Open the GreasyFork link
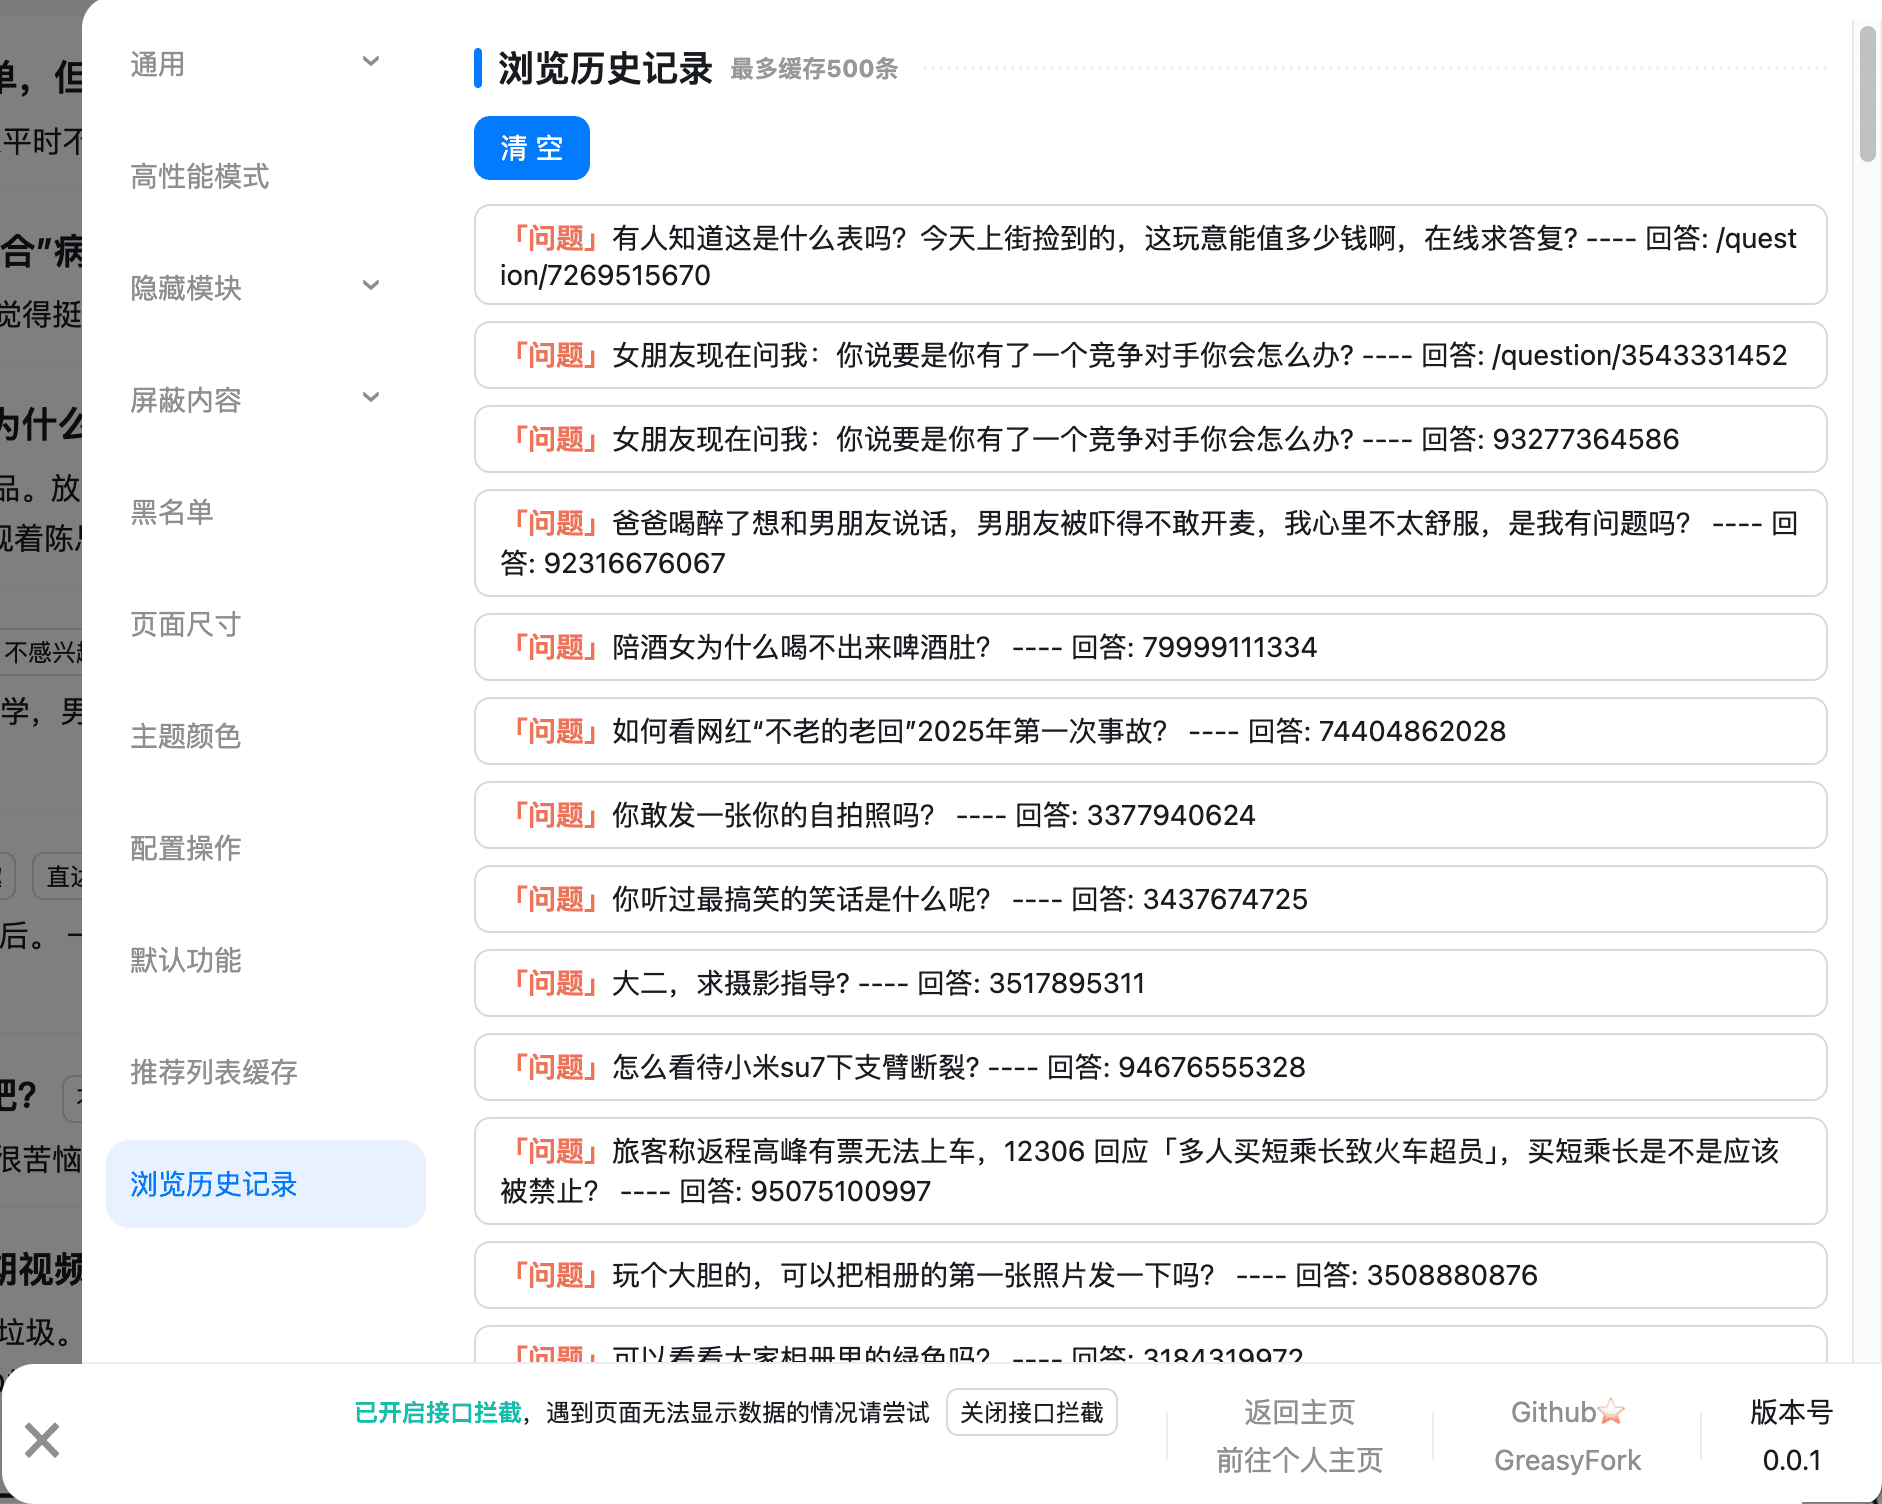 [1567, 1460]
